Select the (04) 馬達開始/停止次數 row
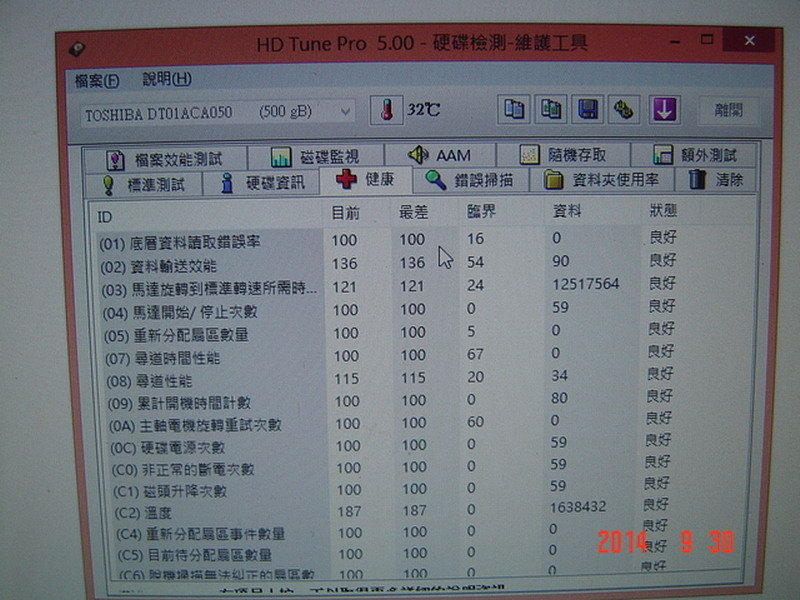 coord(388,310)
